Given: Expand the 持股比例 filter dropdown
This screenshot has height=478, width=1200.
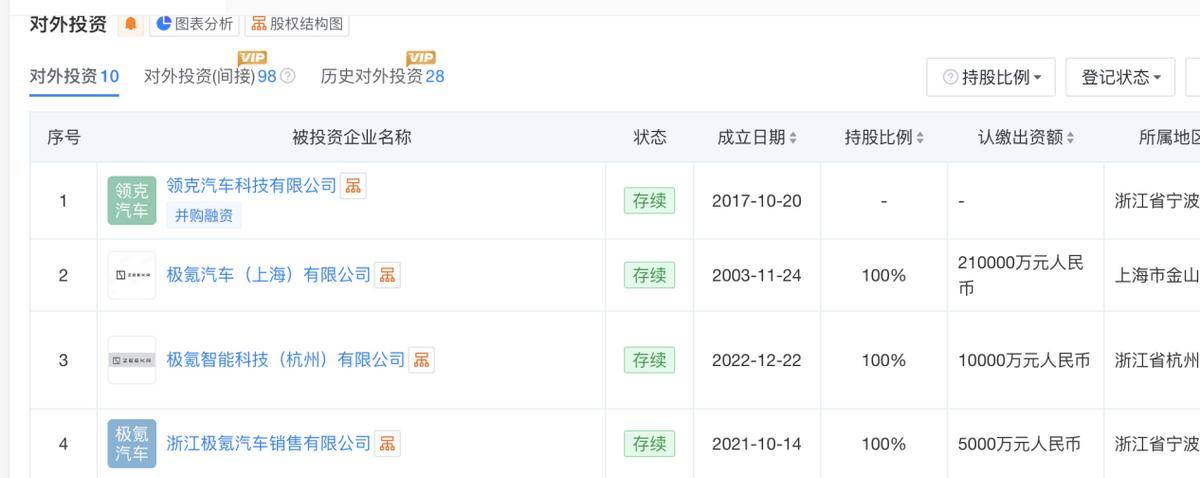Looking at the screenshot, I should click(991, 77).
